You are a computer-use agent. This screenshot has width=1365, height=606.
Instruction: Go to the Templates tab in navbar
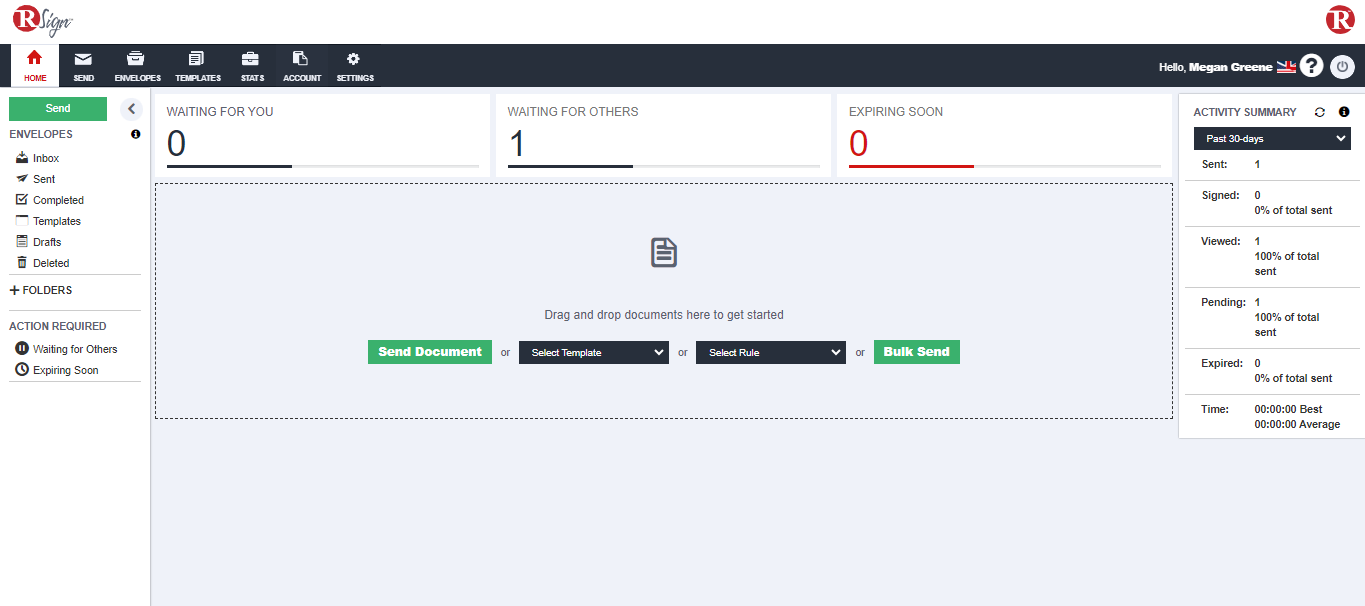197,66
